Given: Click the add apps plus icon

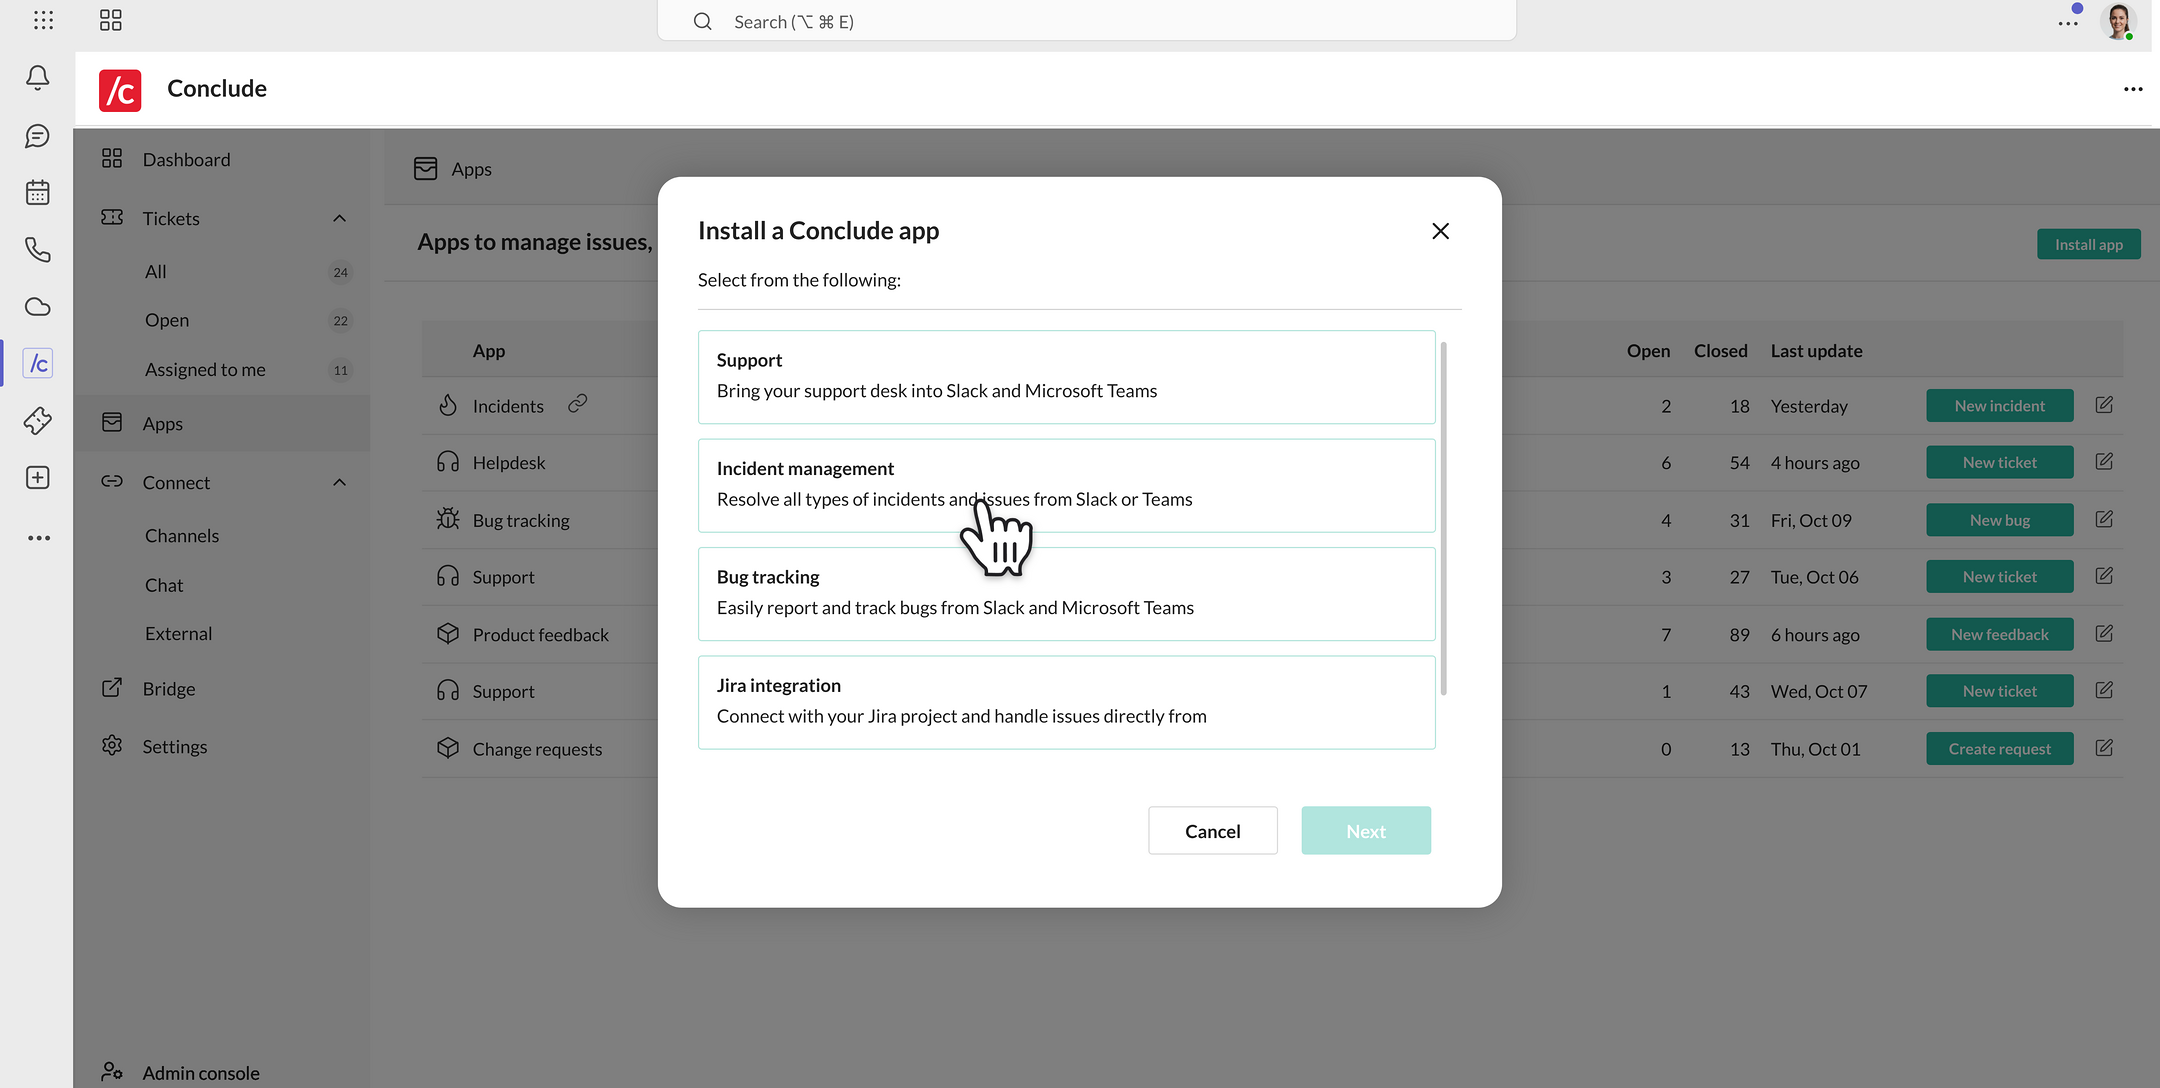Looking at the screenshot, I should [x=38, y=478].
